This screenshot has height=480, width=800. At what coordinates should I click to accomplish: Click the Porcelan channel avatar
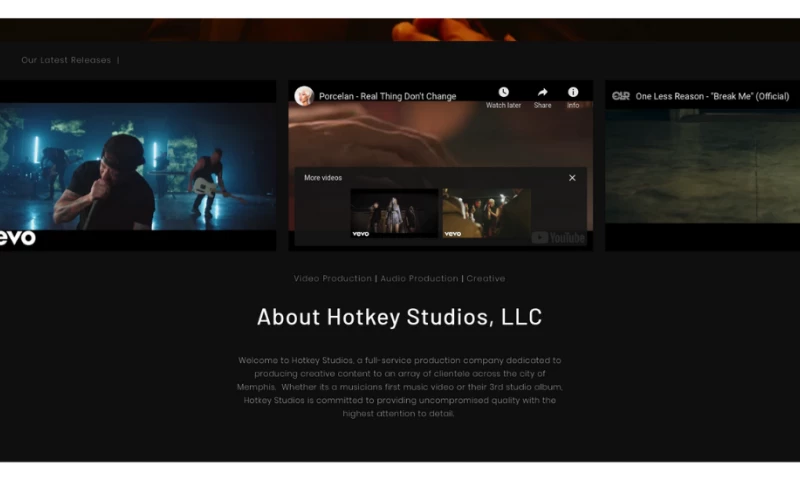coord(304,96)
